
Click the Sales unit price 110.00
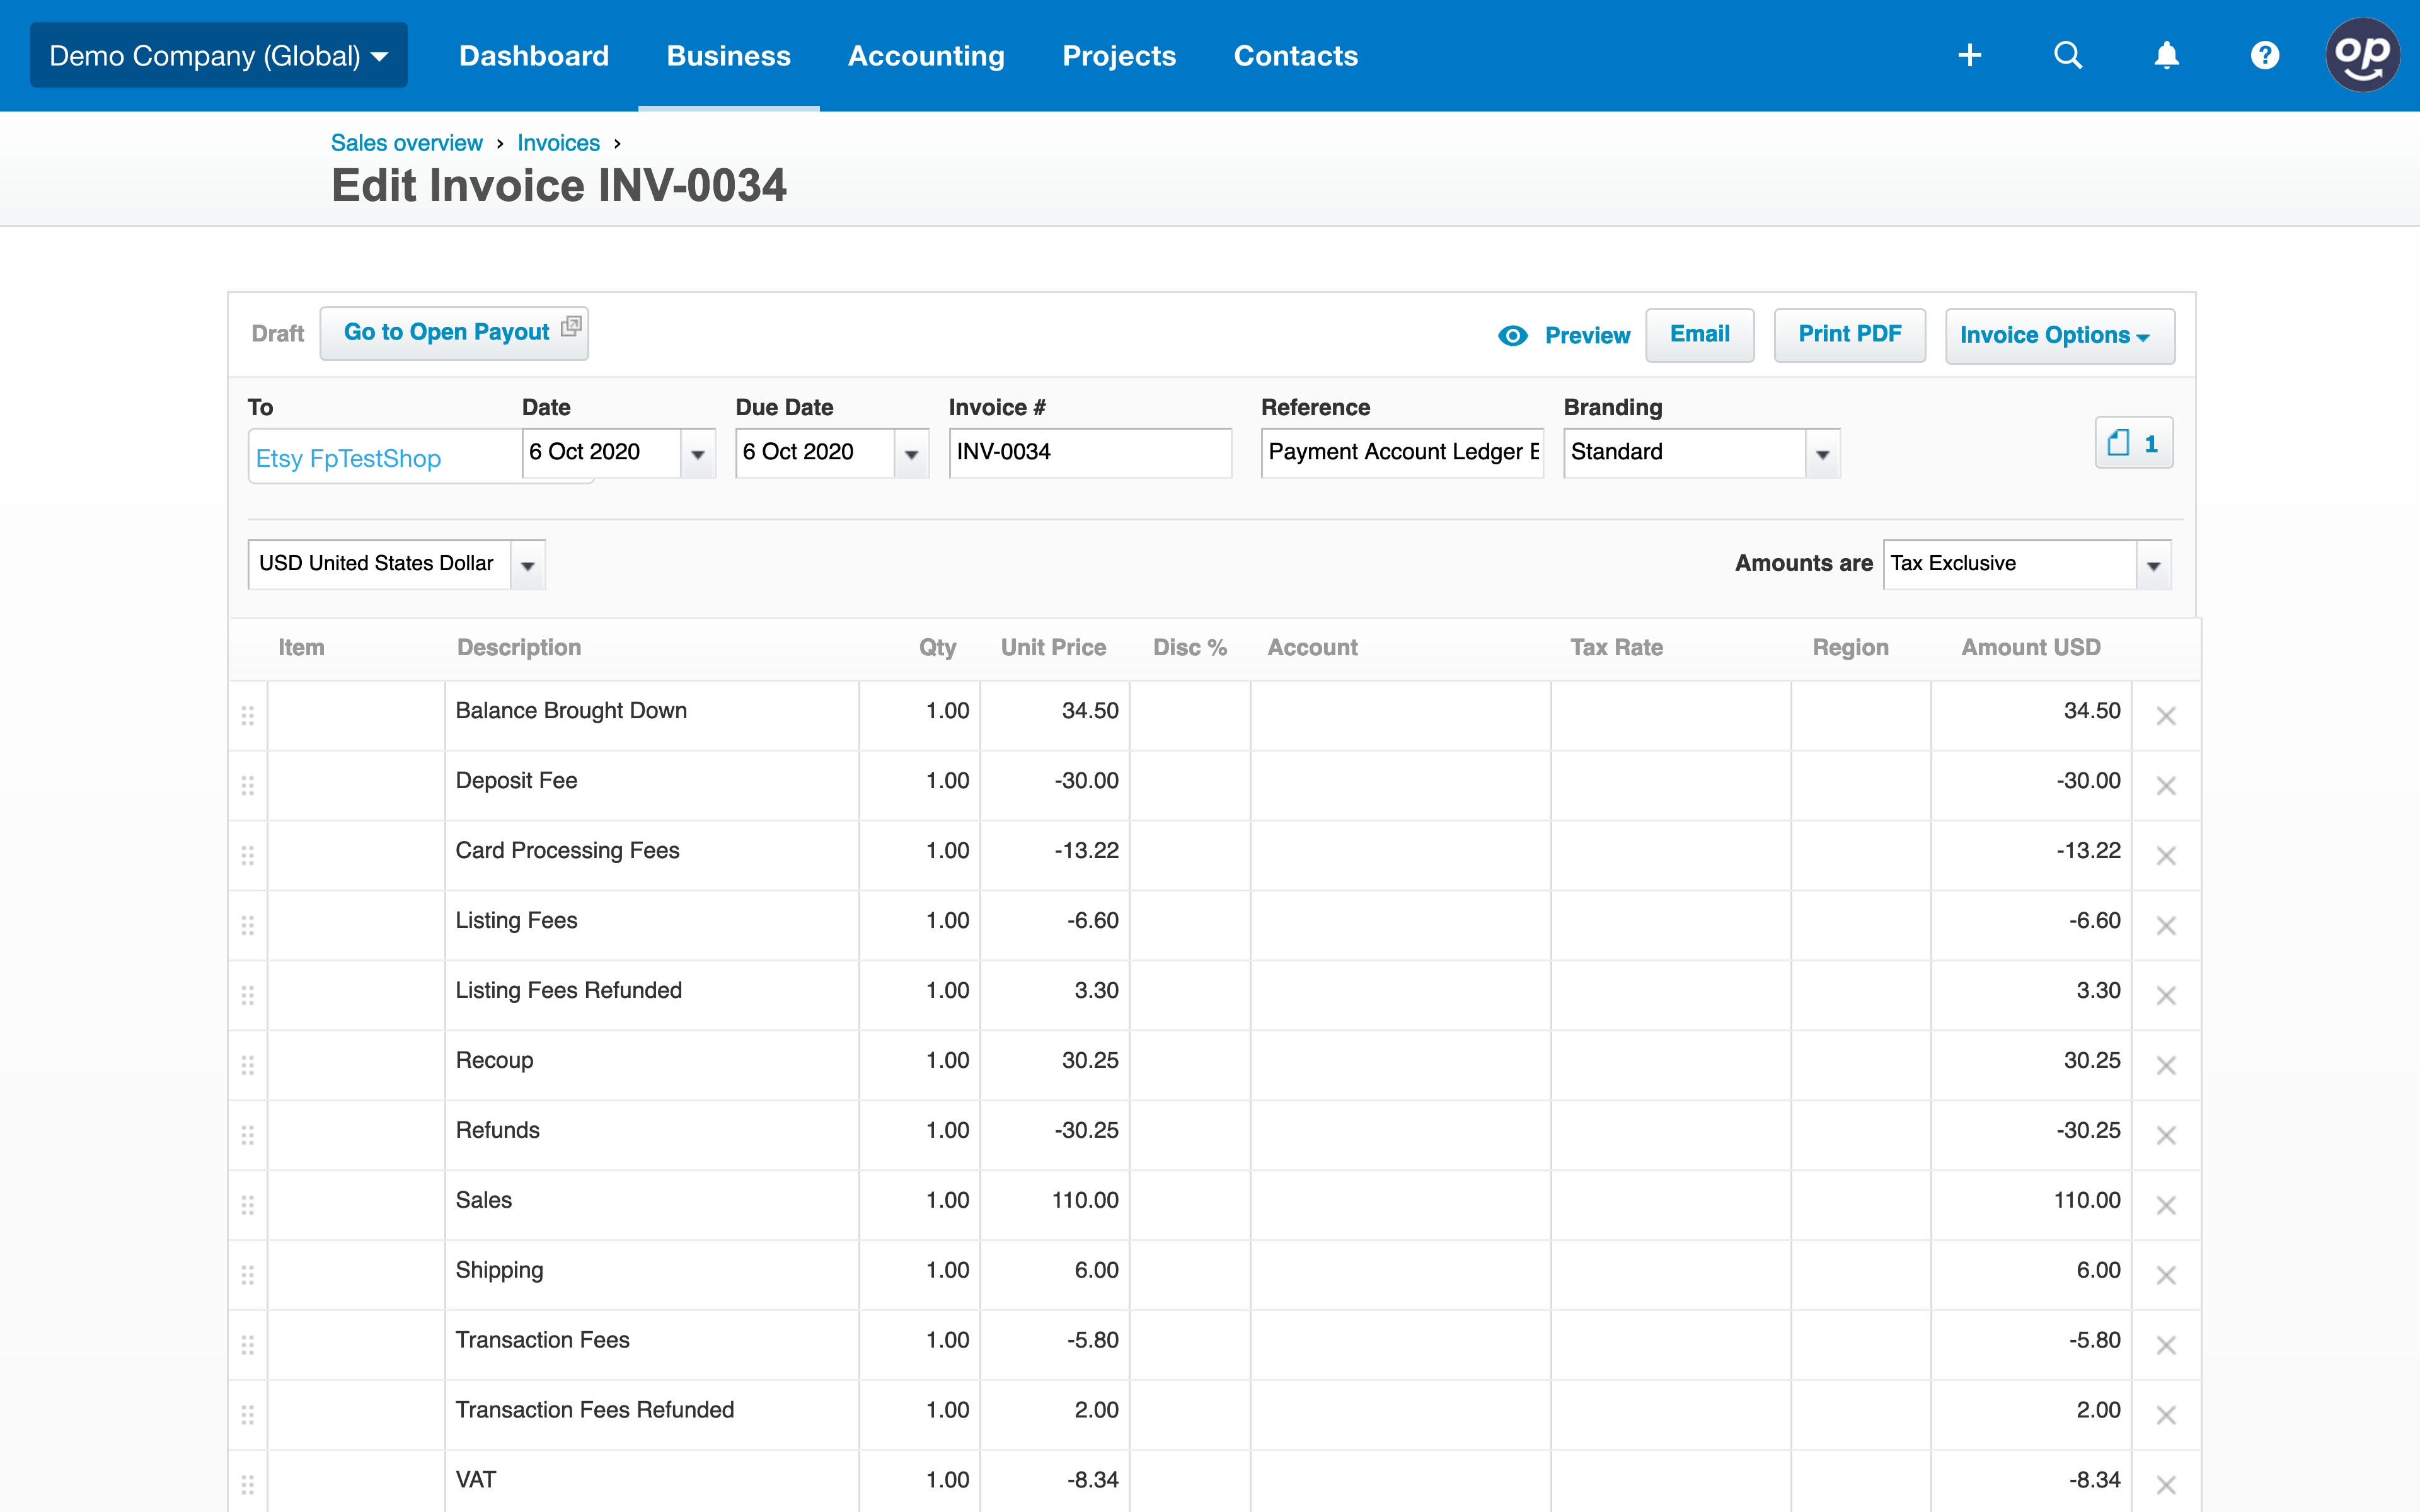(1055, 1206)
